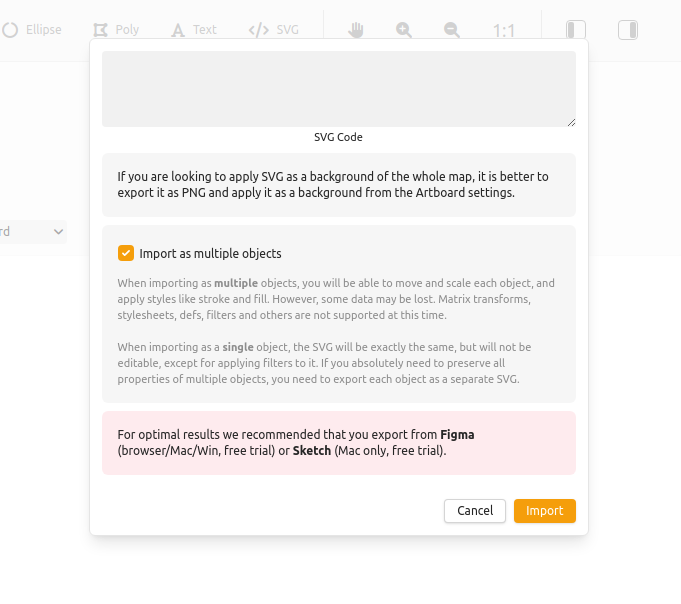681x604 pixels.
Task: Click the PNG background tip box
Action: click(x=338, y=184)
